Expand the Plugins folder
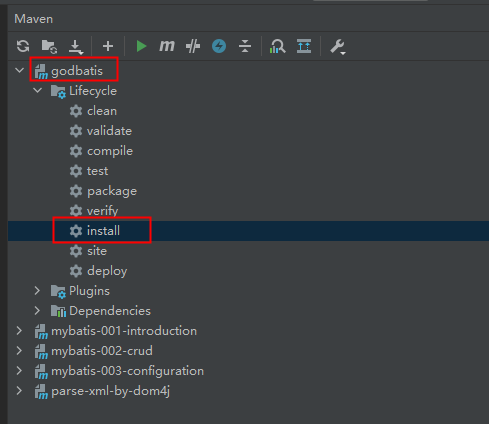This screenshot has width=489, height=424. pyautogui.click(x=37, y=291)
